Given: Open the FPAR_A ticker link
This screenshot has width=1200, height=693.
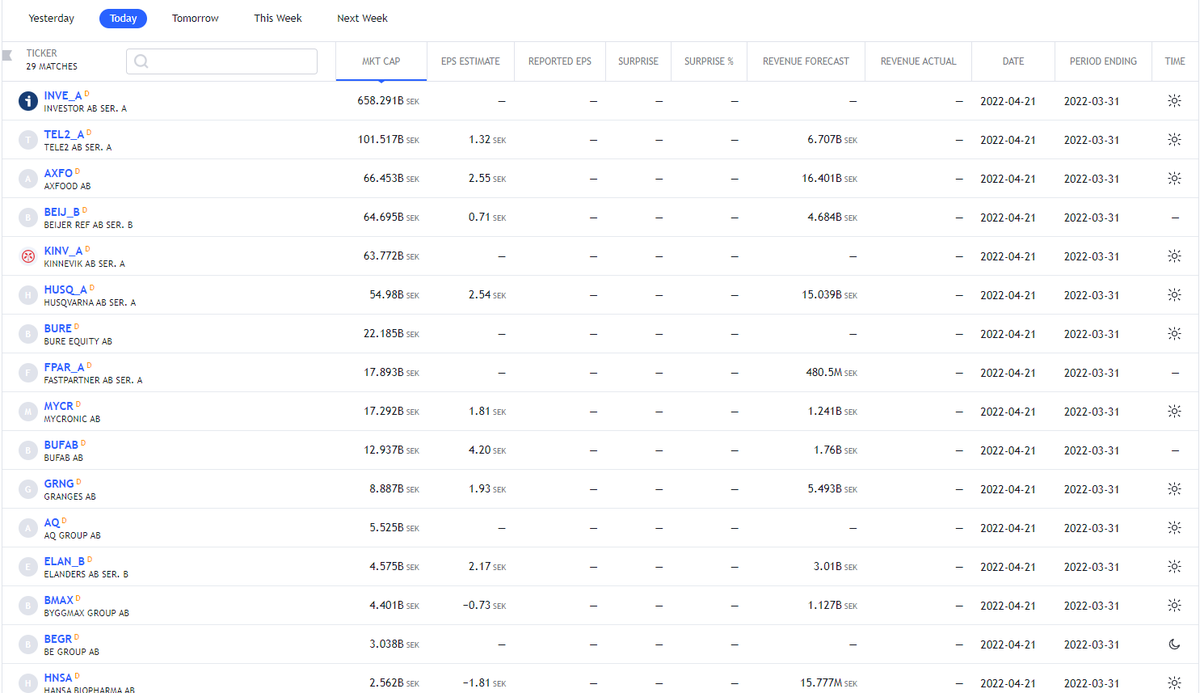Looking at the screenshot, I should click(x=64, y=367).
